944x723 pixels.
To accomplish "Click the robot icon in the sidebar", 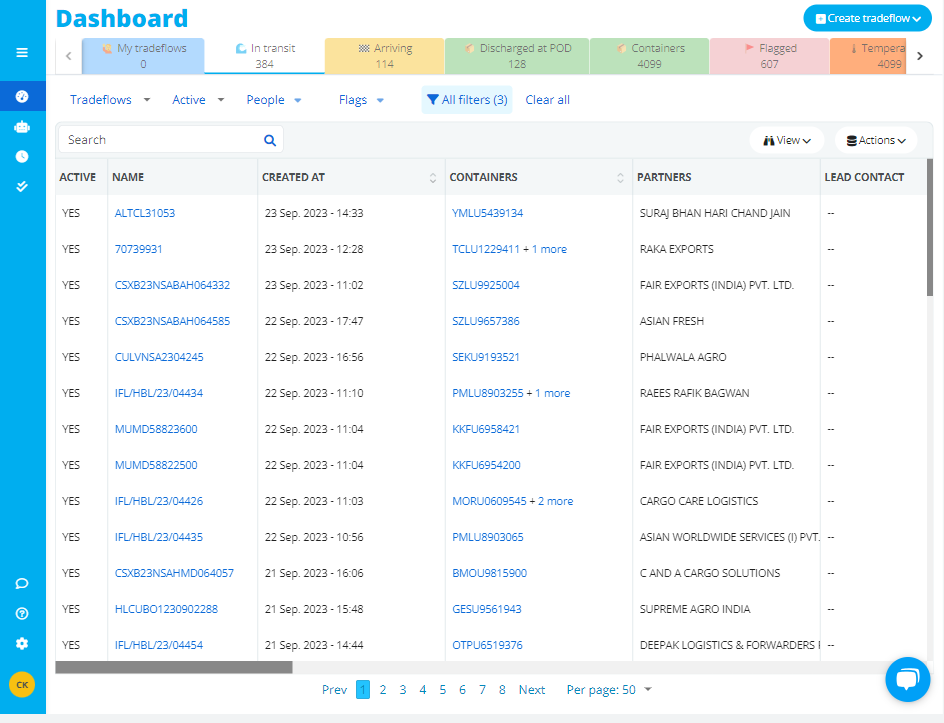I will [22, 127].
